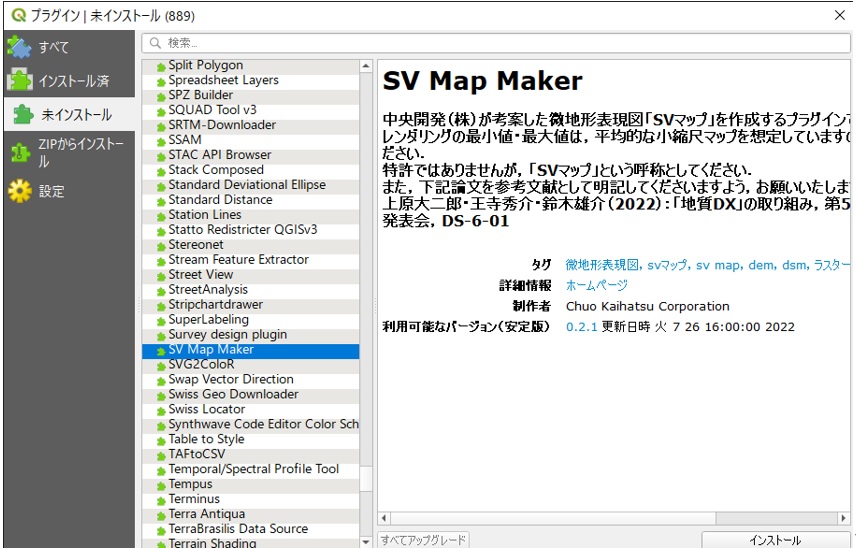The height and width of the screenshot is (548, 856).
Task: Click version 0.2.1 link
Action: tap(581, 327)
